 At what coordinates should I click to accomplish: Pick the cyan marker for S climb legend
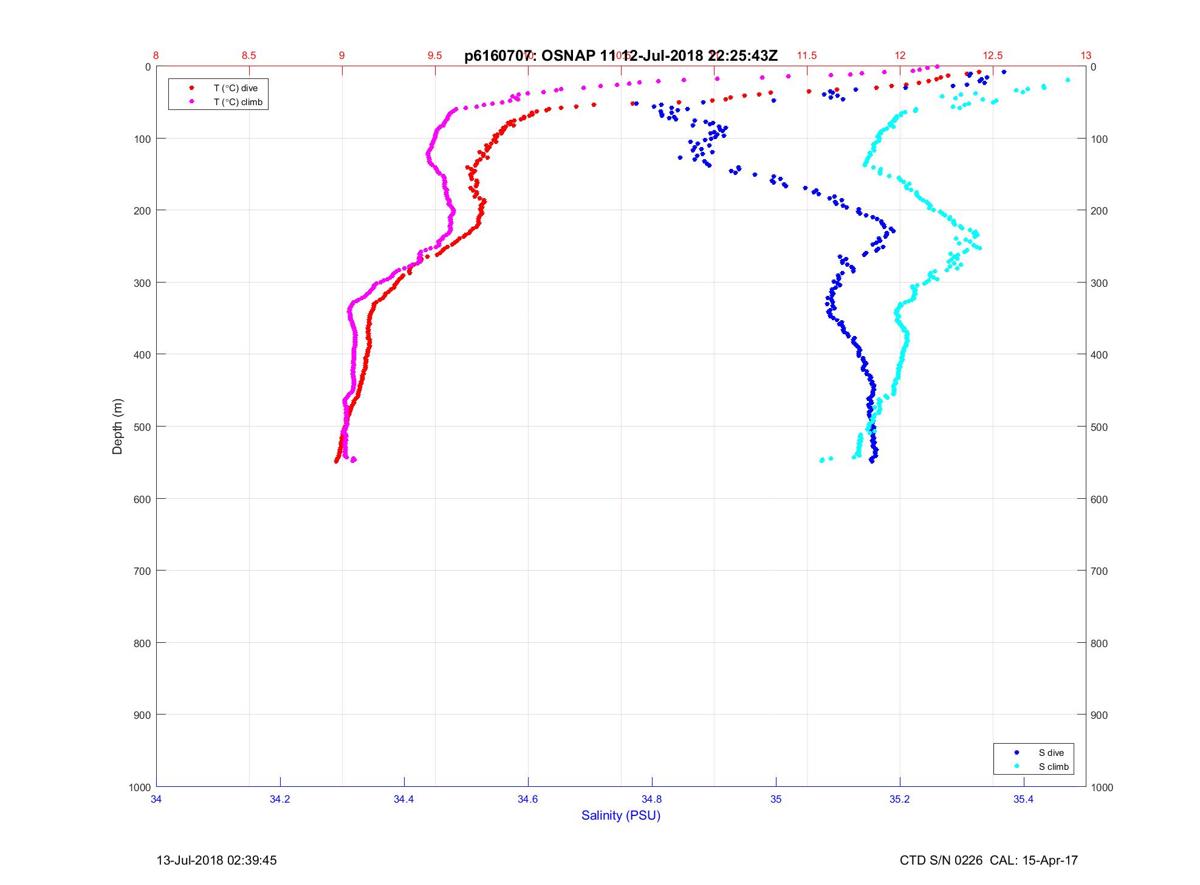tap(1017, 766)
